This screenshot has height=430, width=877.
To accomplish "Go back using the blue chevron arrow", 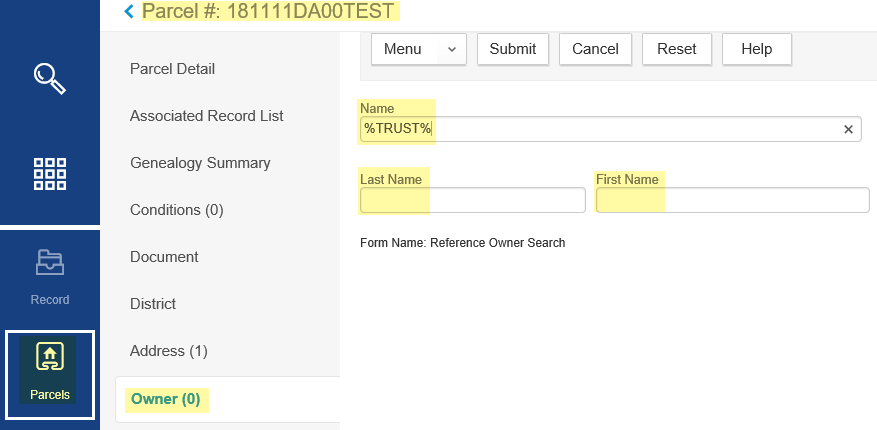I will coord(128,11).
